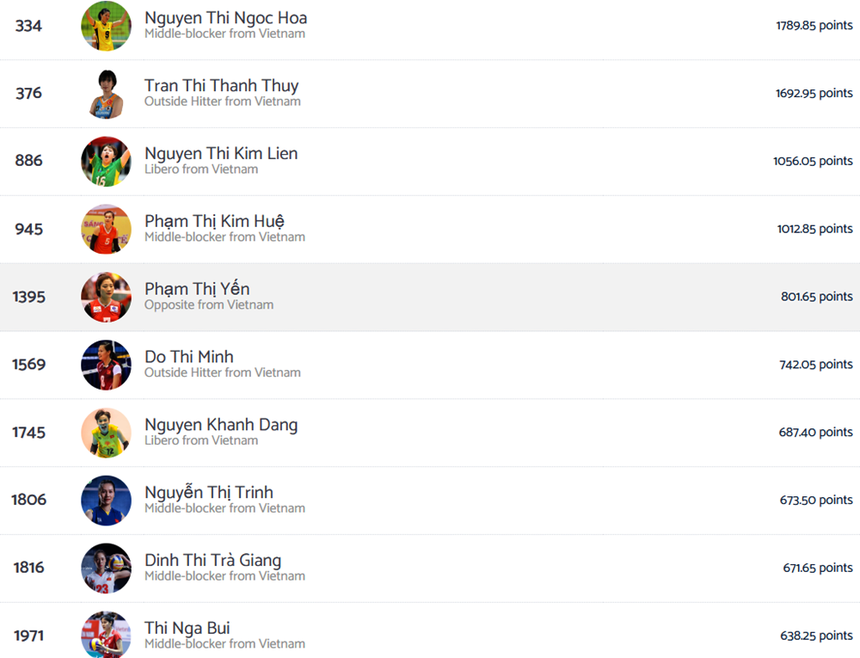Click the 671.65 points score

[x=817, y=568]
